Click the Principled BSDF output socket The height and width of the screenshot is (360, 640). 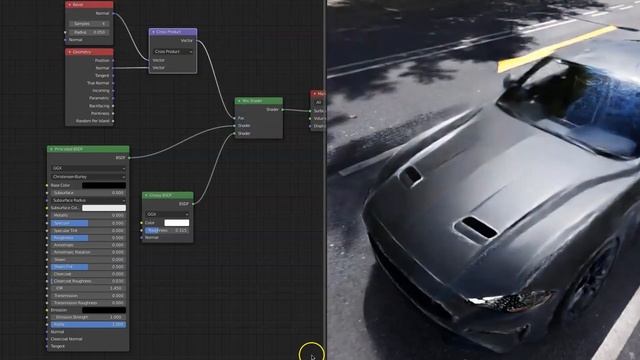point(129,158)
